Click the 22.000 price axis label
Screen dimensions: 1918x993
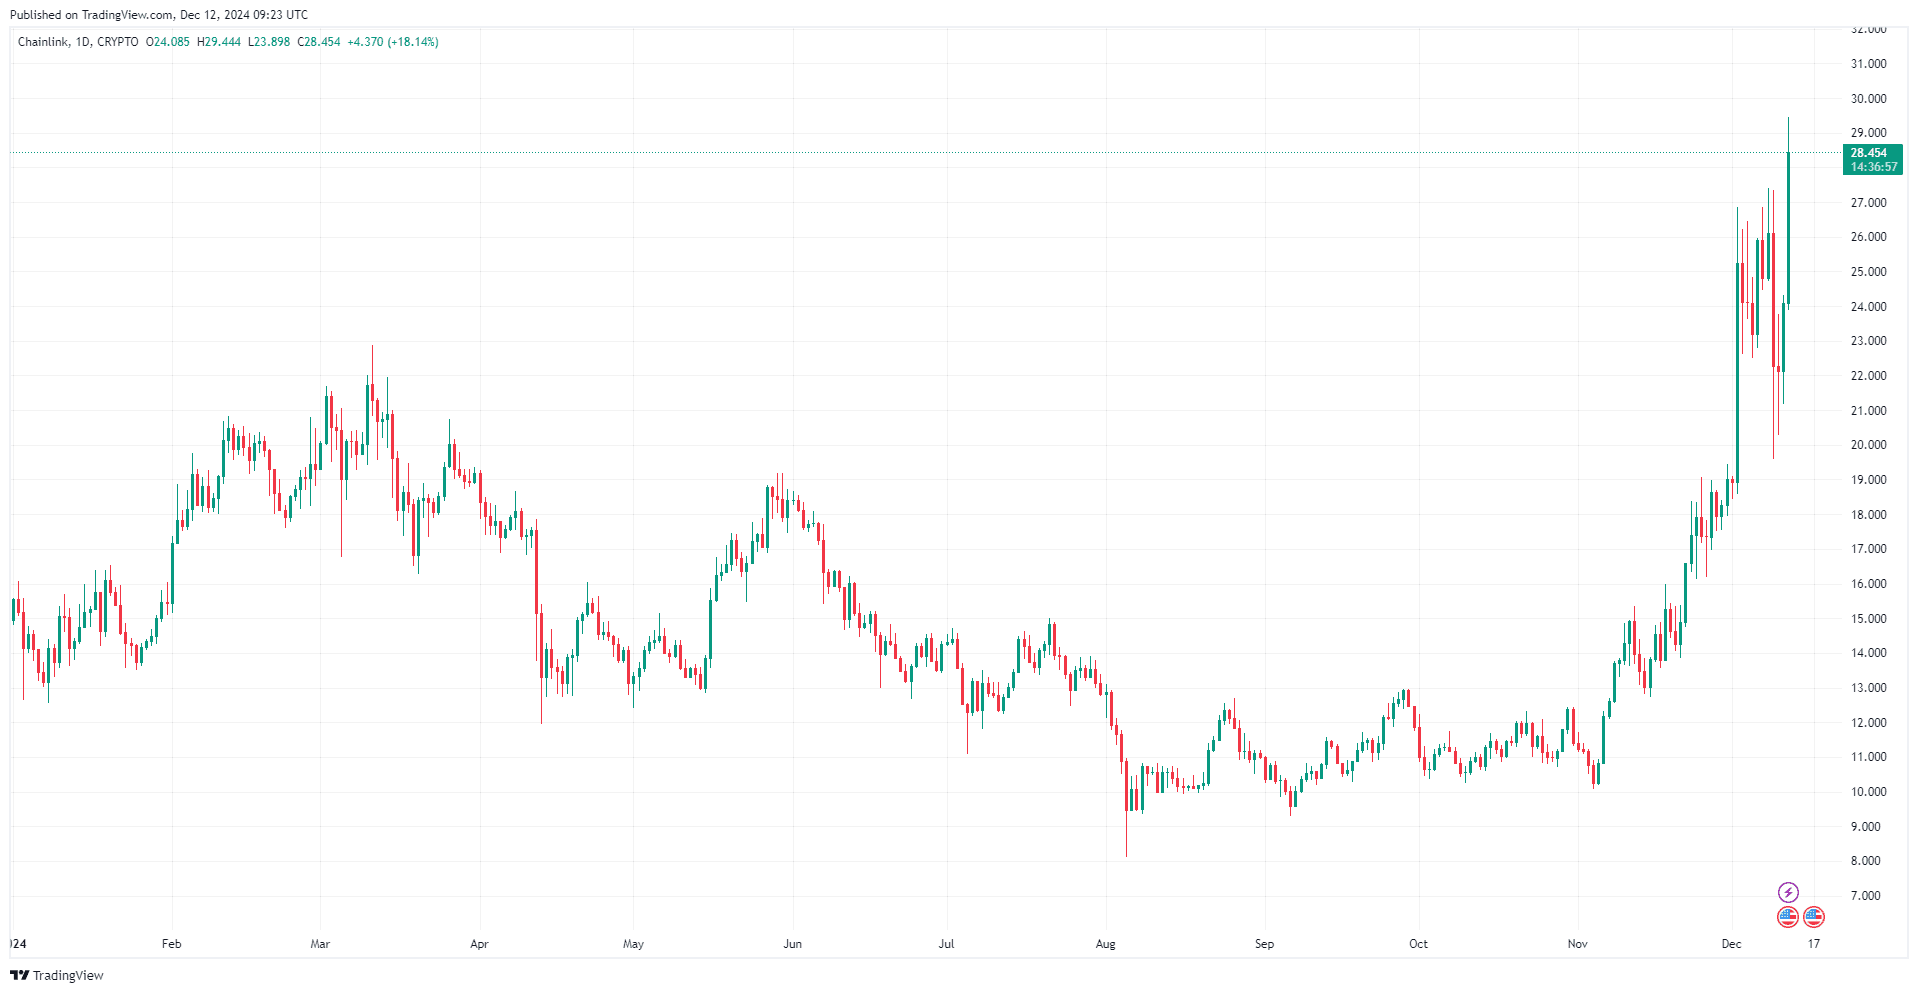coord(1868,376)
